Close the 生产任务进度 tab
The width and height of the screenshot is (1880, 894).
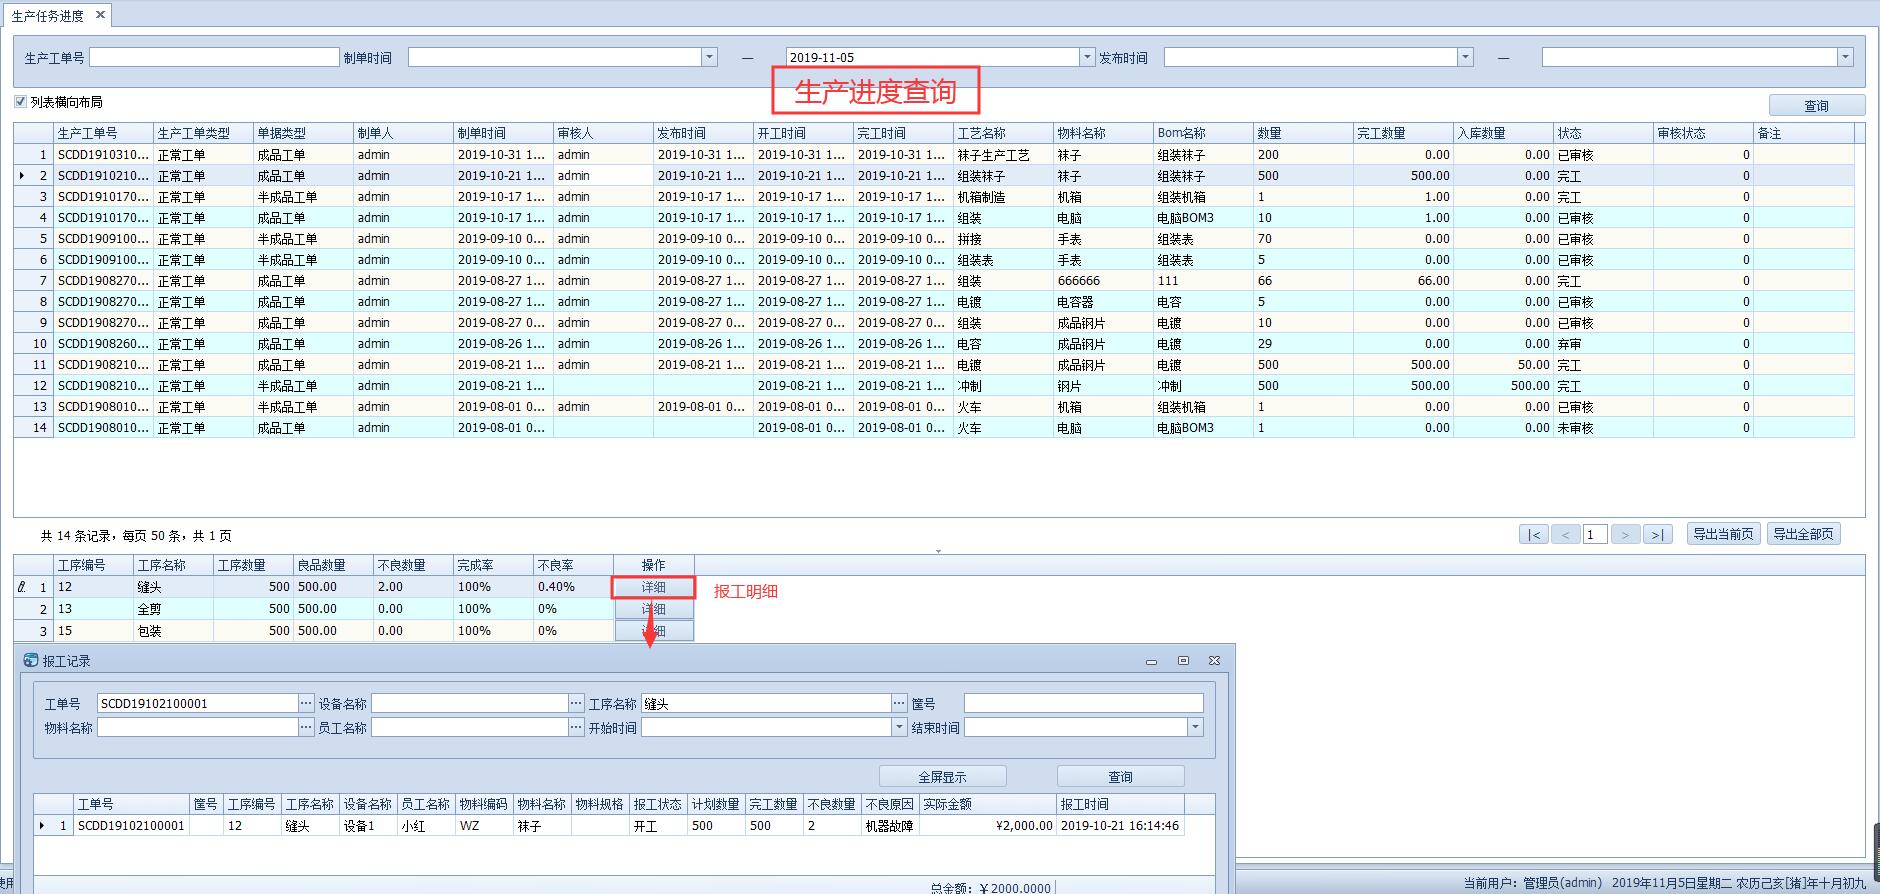tap(100, 15)
